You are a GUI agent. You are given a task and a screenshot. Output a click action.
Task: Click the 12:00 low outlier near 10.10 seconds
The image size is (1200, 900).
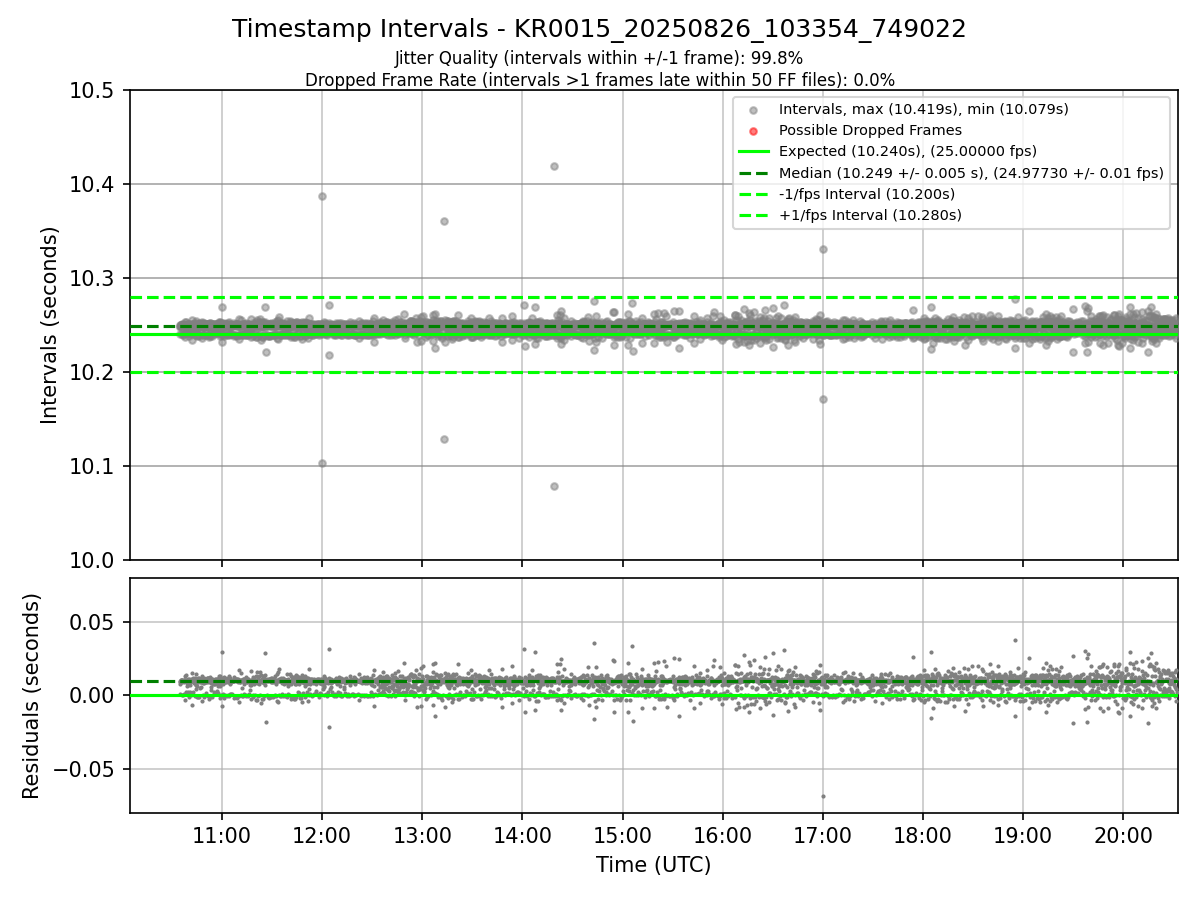point(322,463)
